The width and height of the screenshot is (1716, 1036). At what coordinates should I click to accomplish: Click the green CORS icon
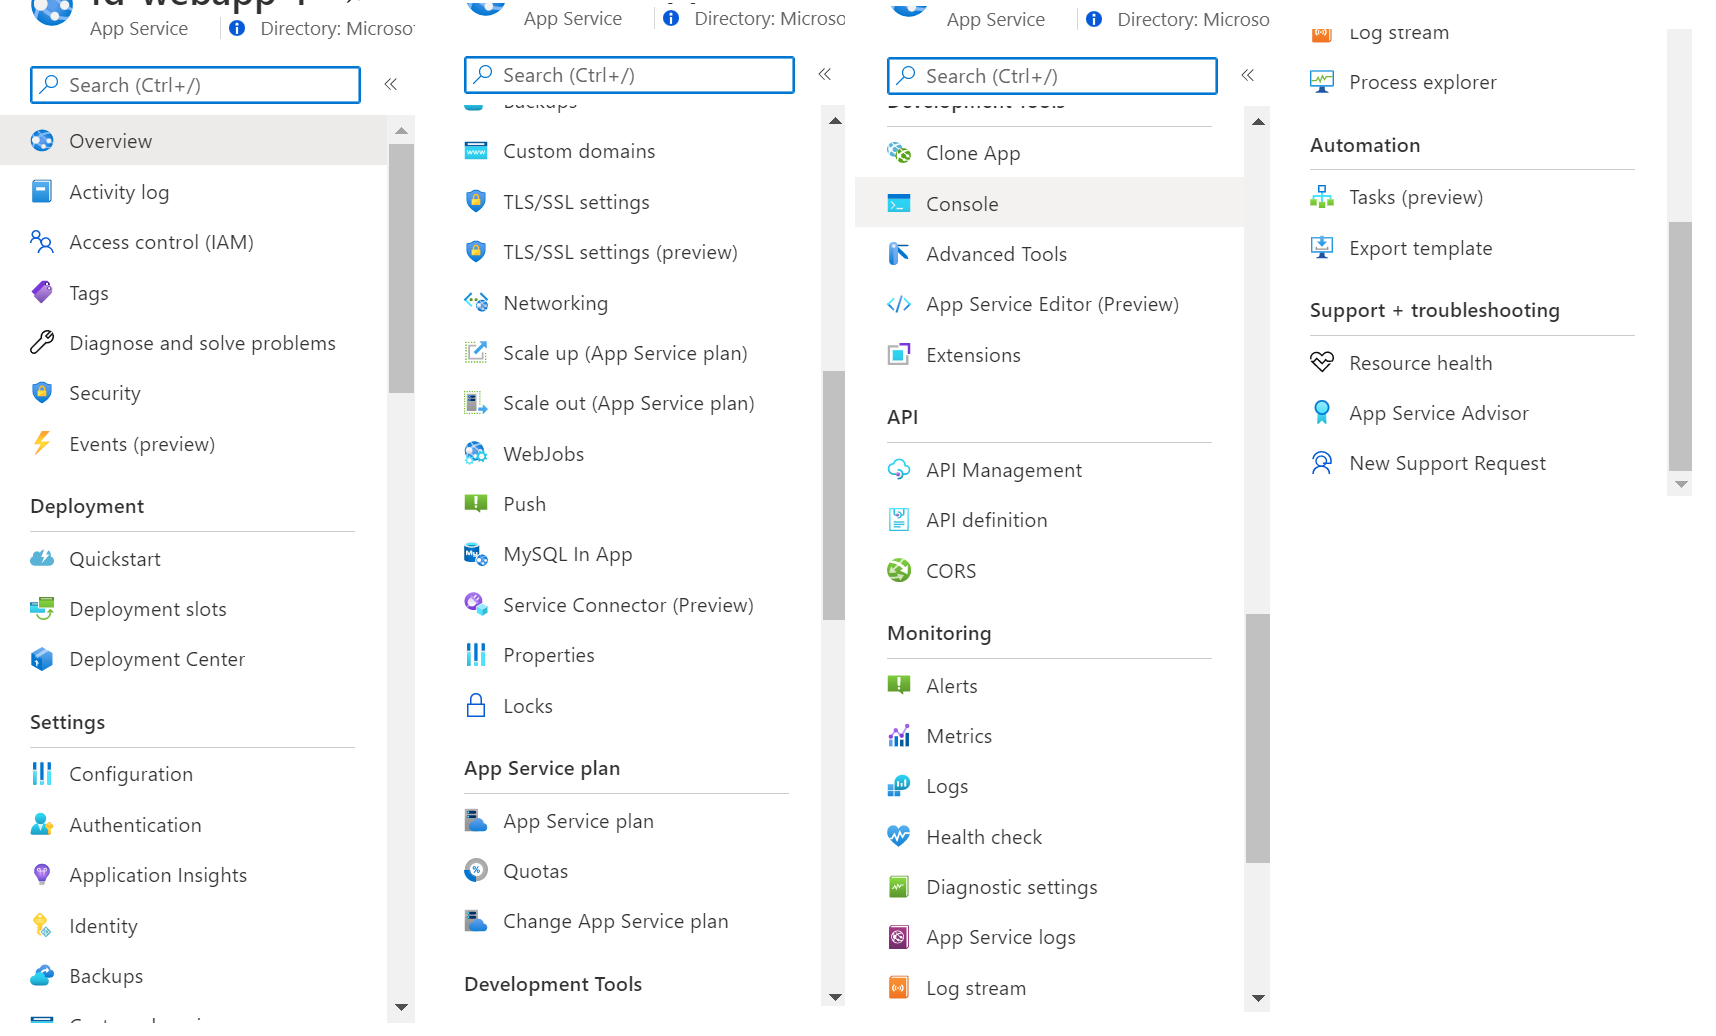pos(899,571)
